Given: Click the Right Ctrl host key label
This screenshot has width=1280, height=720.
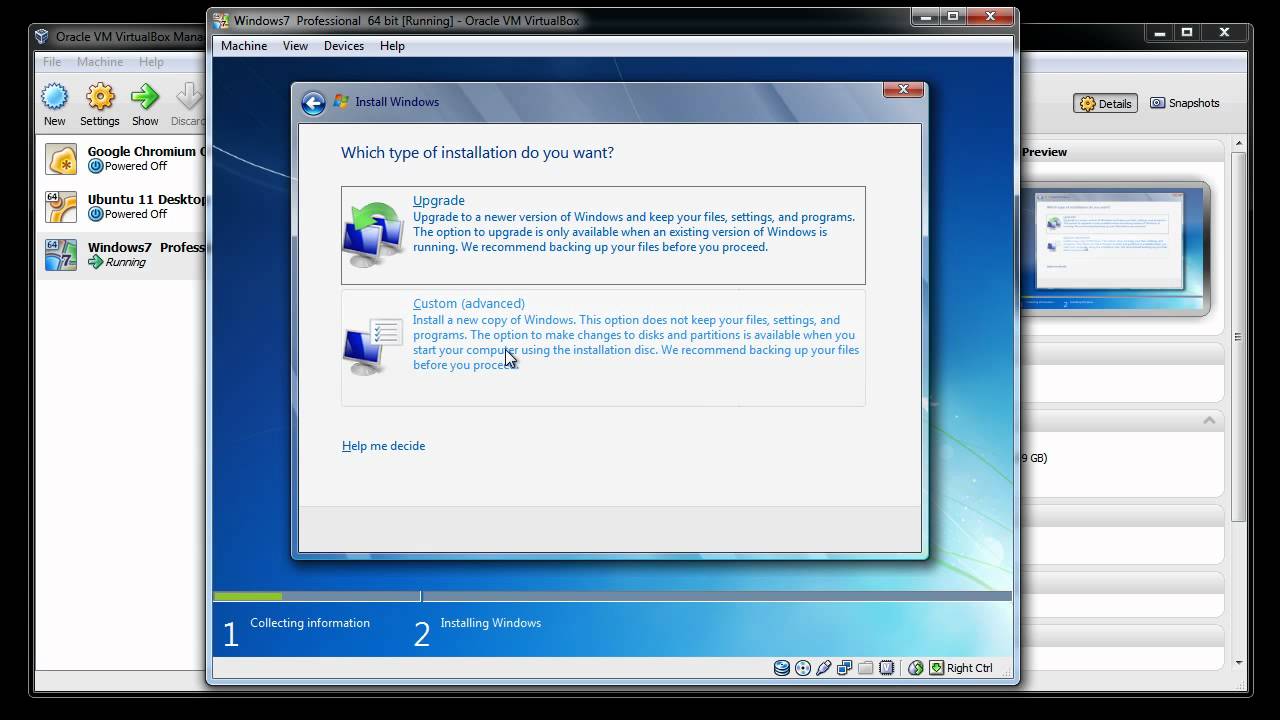Looking at the screenshot, I should [970, 668].
